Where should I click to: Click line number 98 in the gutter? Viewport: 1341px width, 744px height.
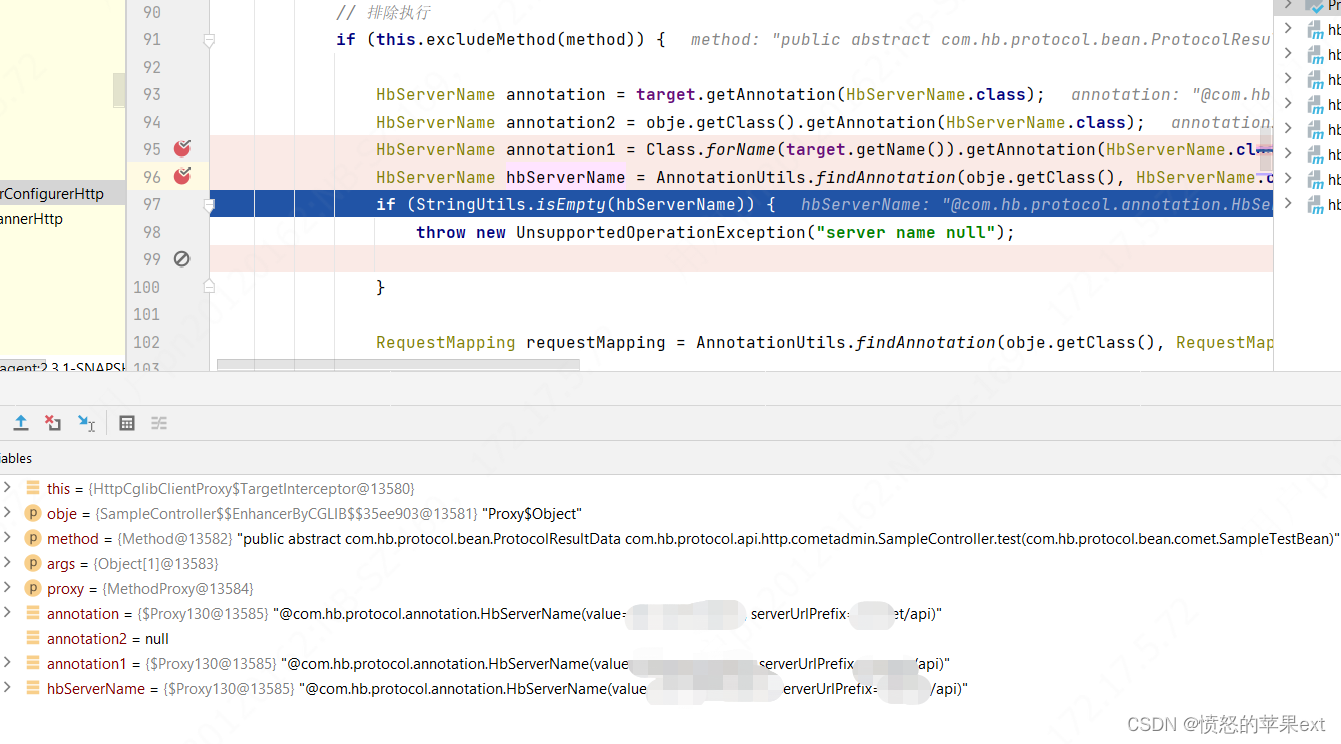point(152,232)
